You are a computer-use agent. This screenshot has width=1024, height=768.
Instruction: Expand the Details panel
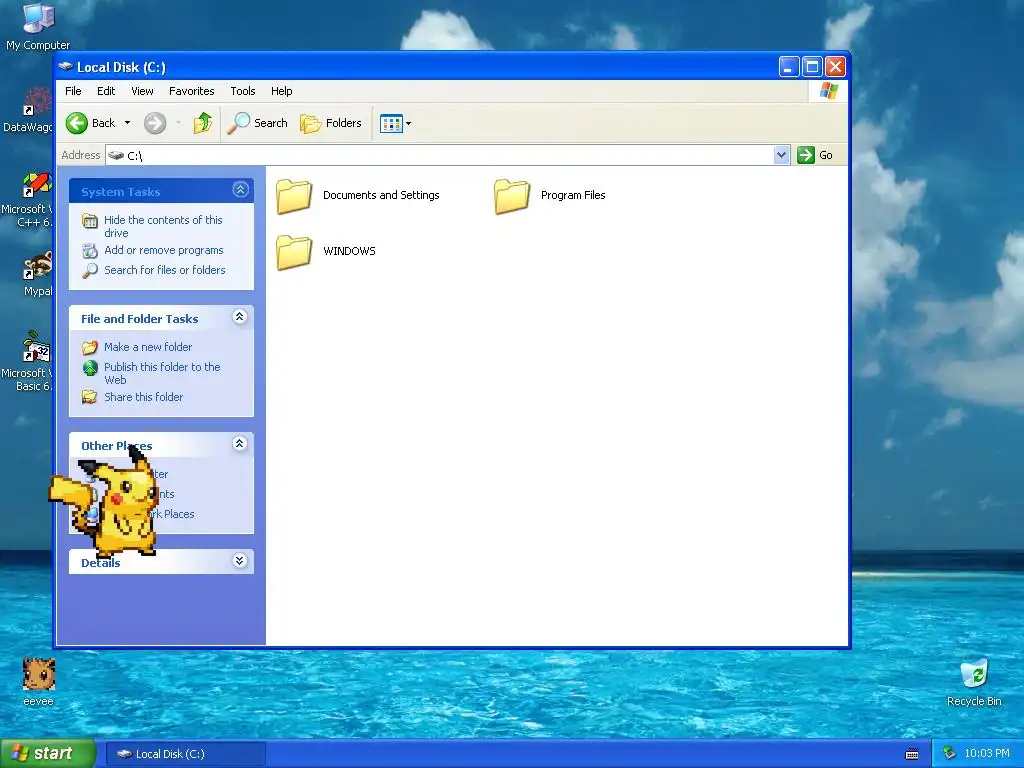pos(240,561)
